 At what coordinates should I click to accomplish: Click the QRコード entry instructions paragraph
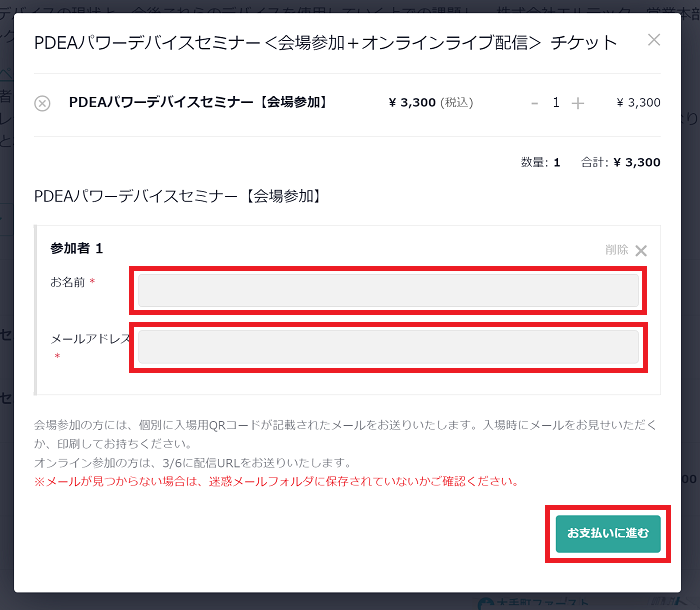coord(345,434)
